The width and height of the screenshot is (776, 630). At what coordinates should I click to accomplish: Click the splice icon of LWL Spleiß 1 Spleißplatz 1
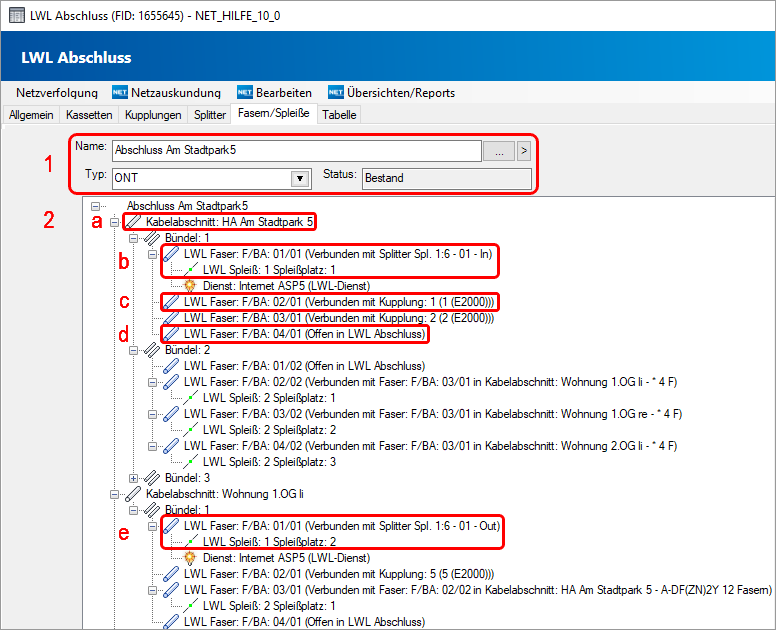[189, 270]
